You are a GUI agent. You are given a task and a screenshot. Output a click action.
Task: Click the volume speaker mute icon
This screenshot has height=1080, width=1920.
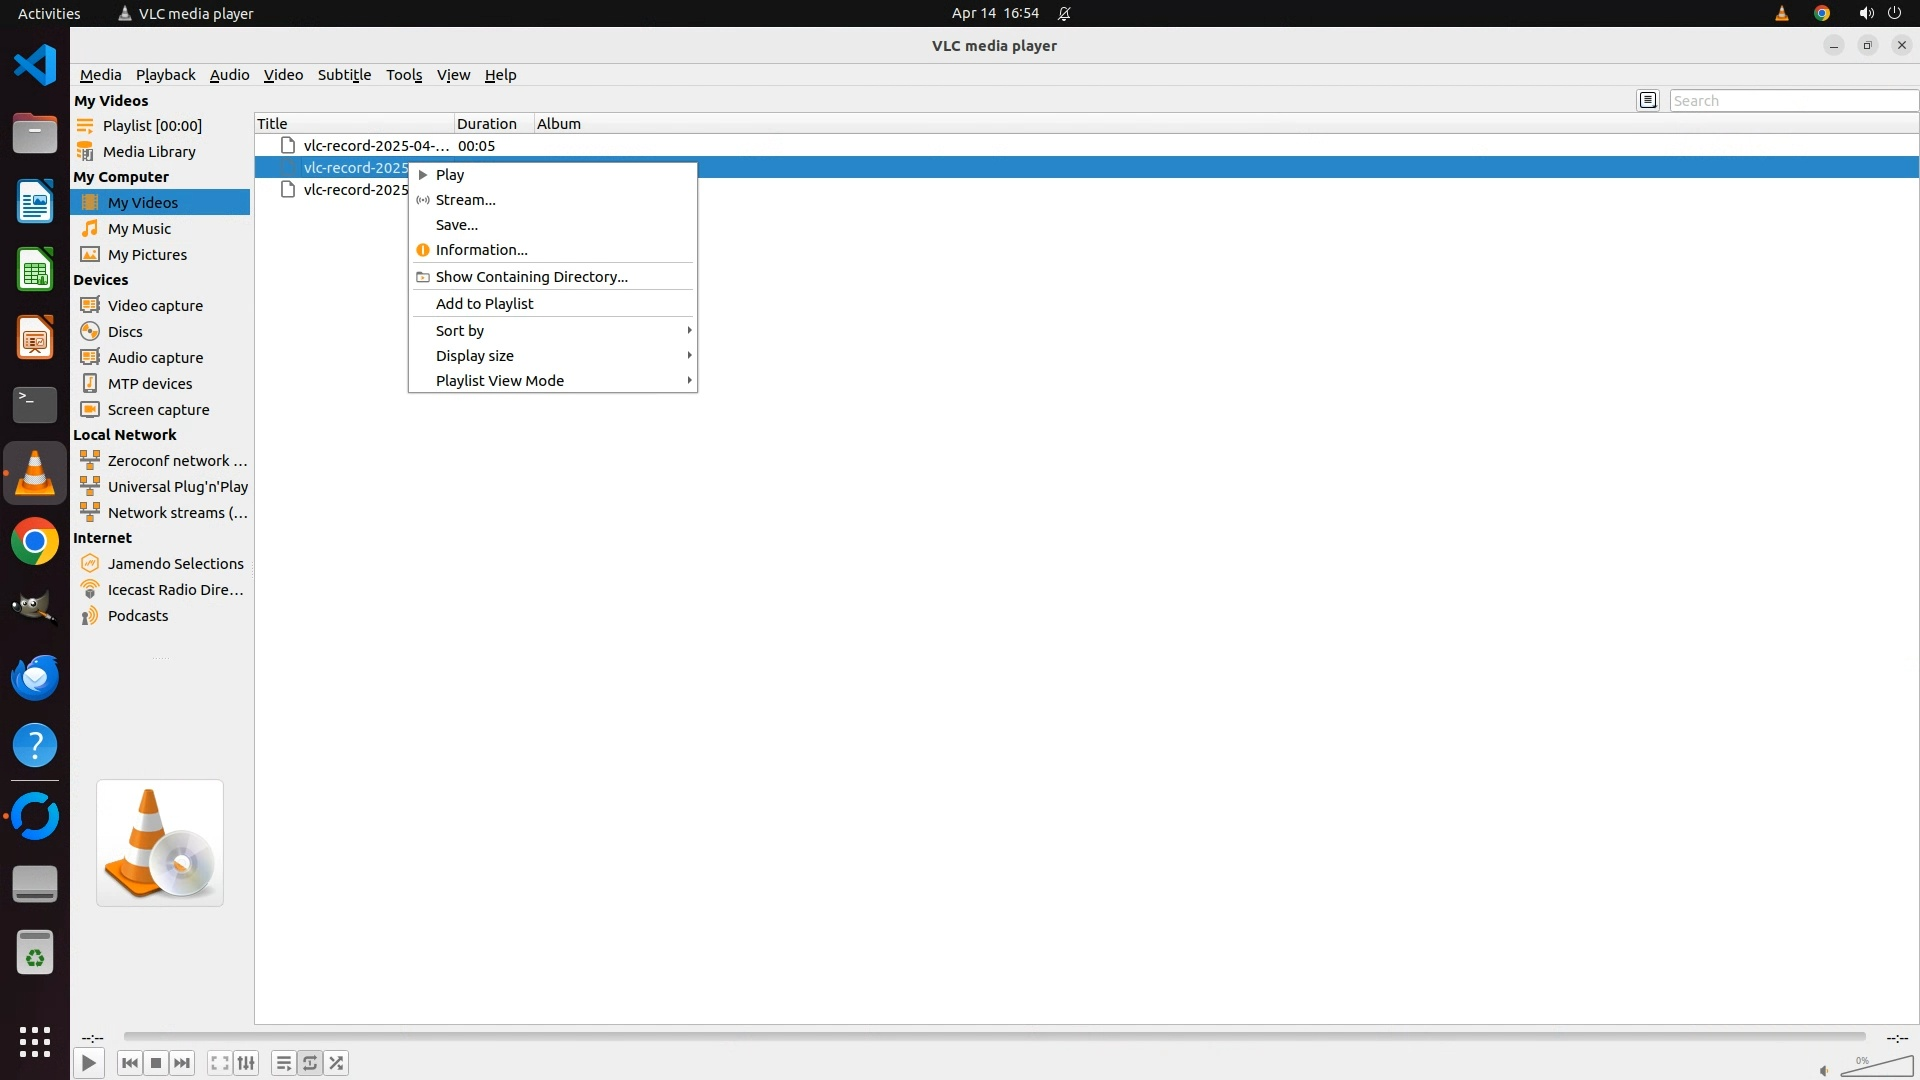1823,1071
